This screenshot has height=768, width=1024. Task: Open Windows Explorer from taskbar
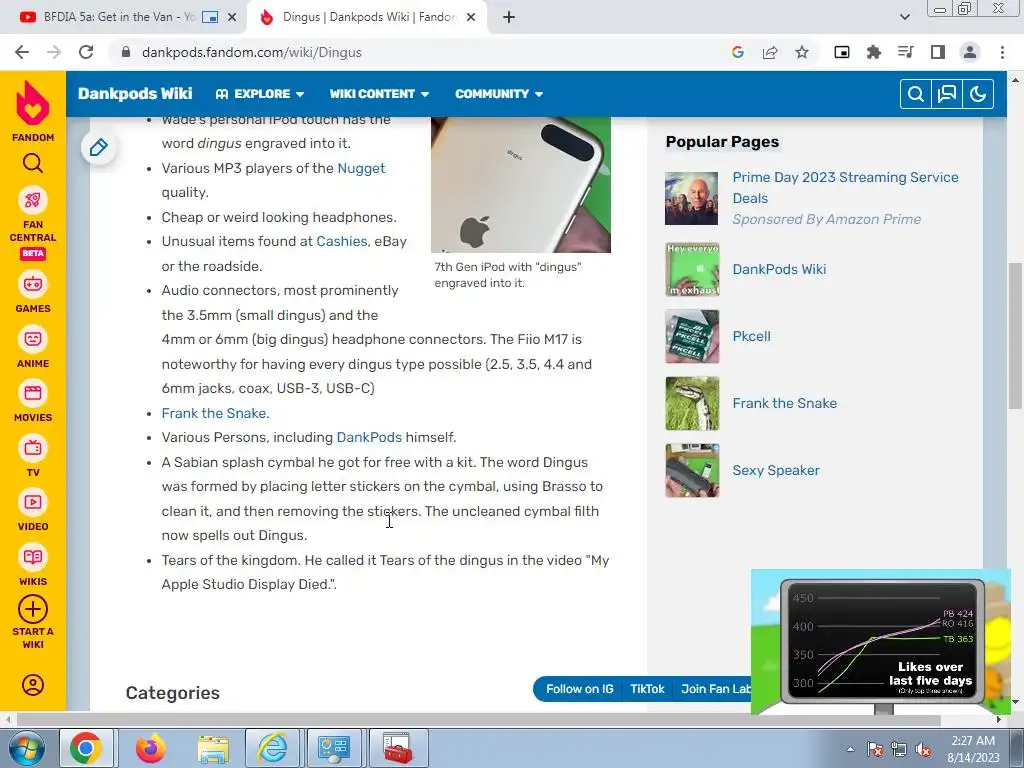(x=213, y=749)
